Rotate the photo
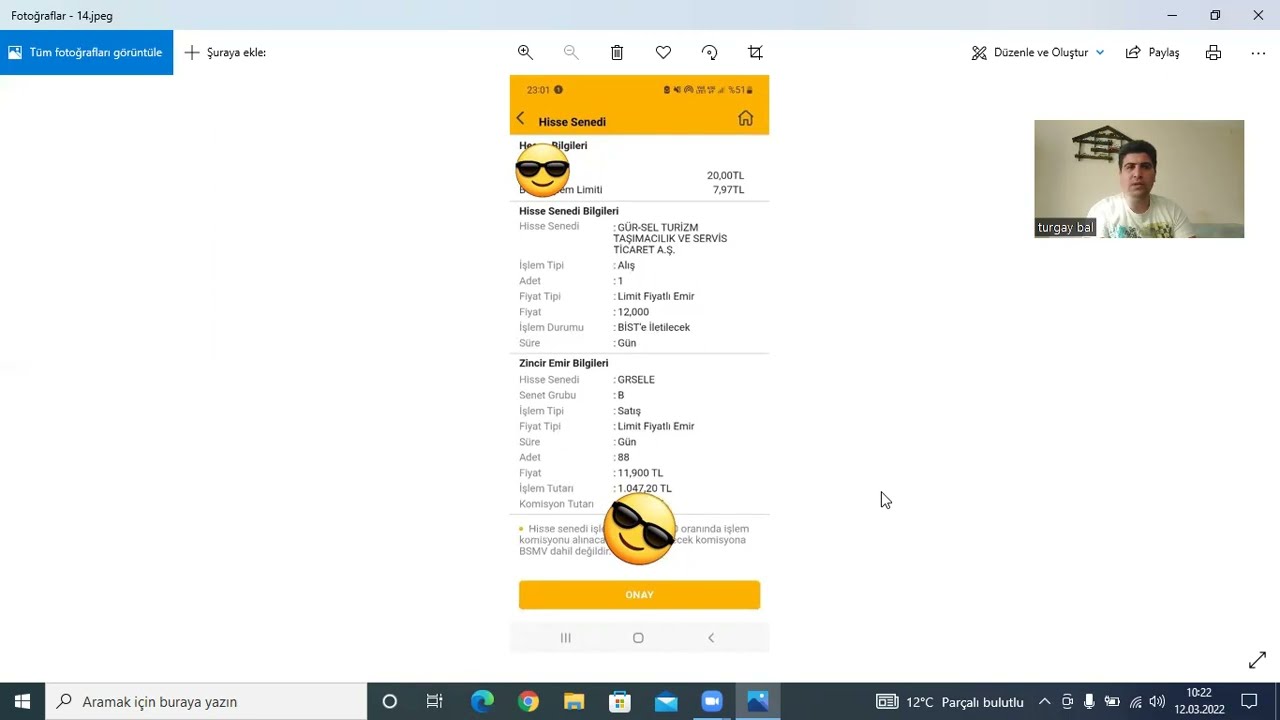1280x720 pixels. (x=709, y=52)
